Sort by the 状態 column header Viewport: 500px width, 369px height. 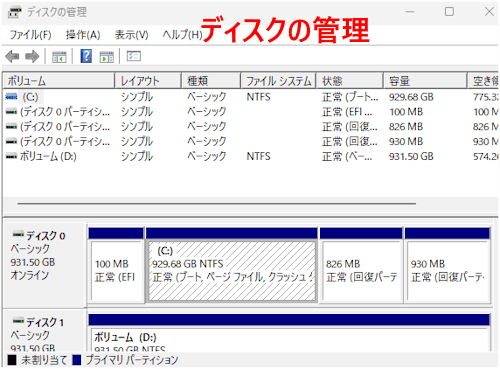pos(350,81)
